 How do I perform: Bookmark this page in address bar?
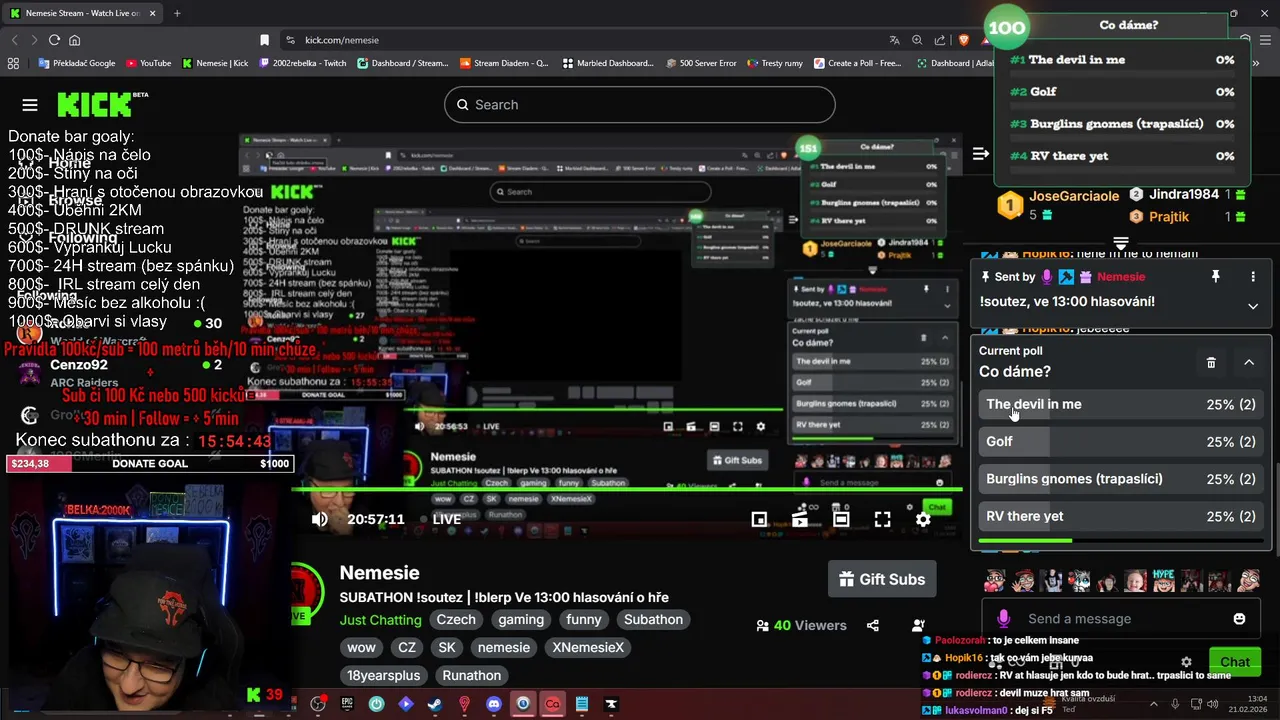[264, 40]
